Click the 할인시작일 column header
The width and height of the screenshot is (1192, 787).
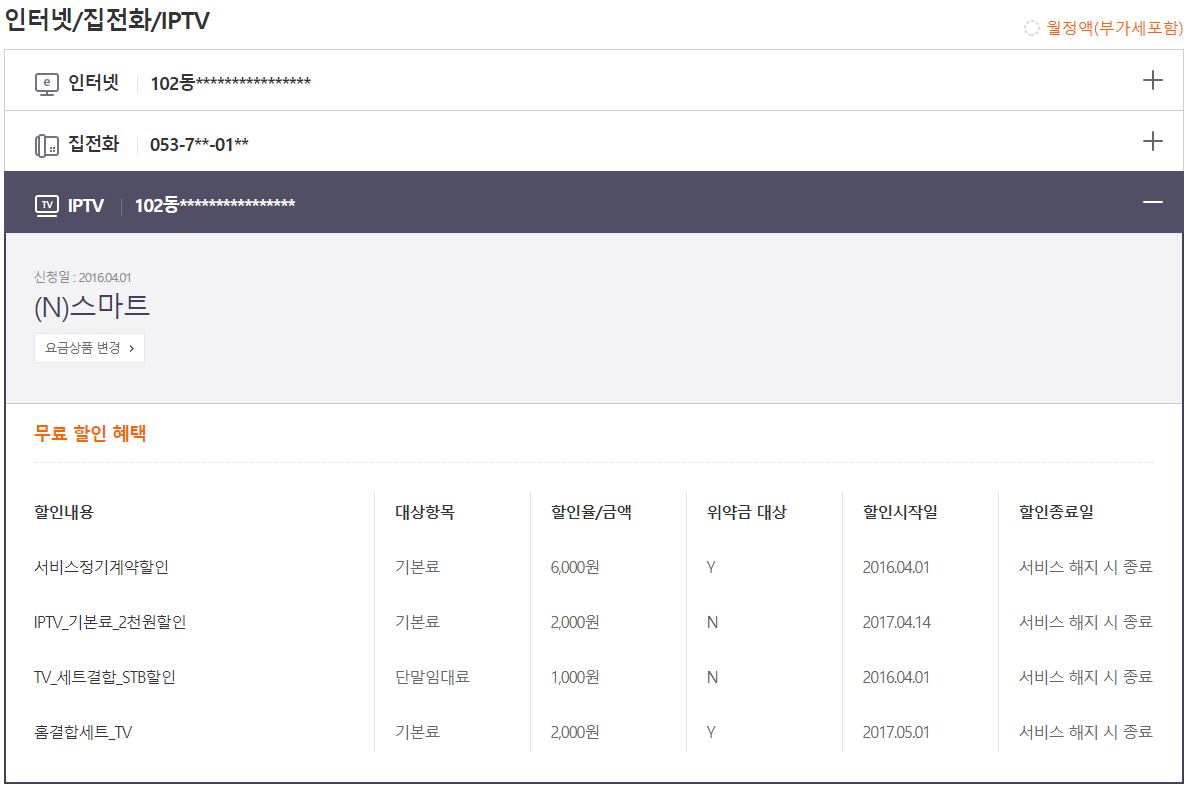click(900, 512)
